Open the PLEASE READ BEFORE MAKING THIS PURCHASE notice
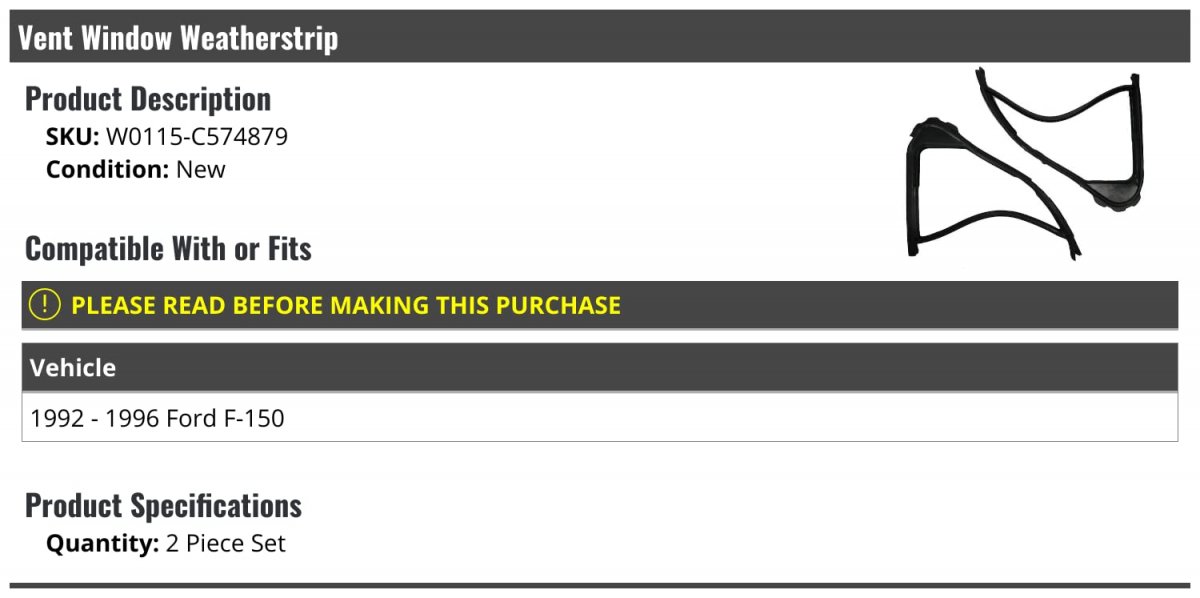The image size is (1200, 598). [346, 305]
